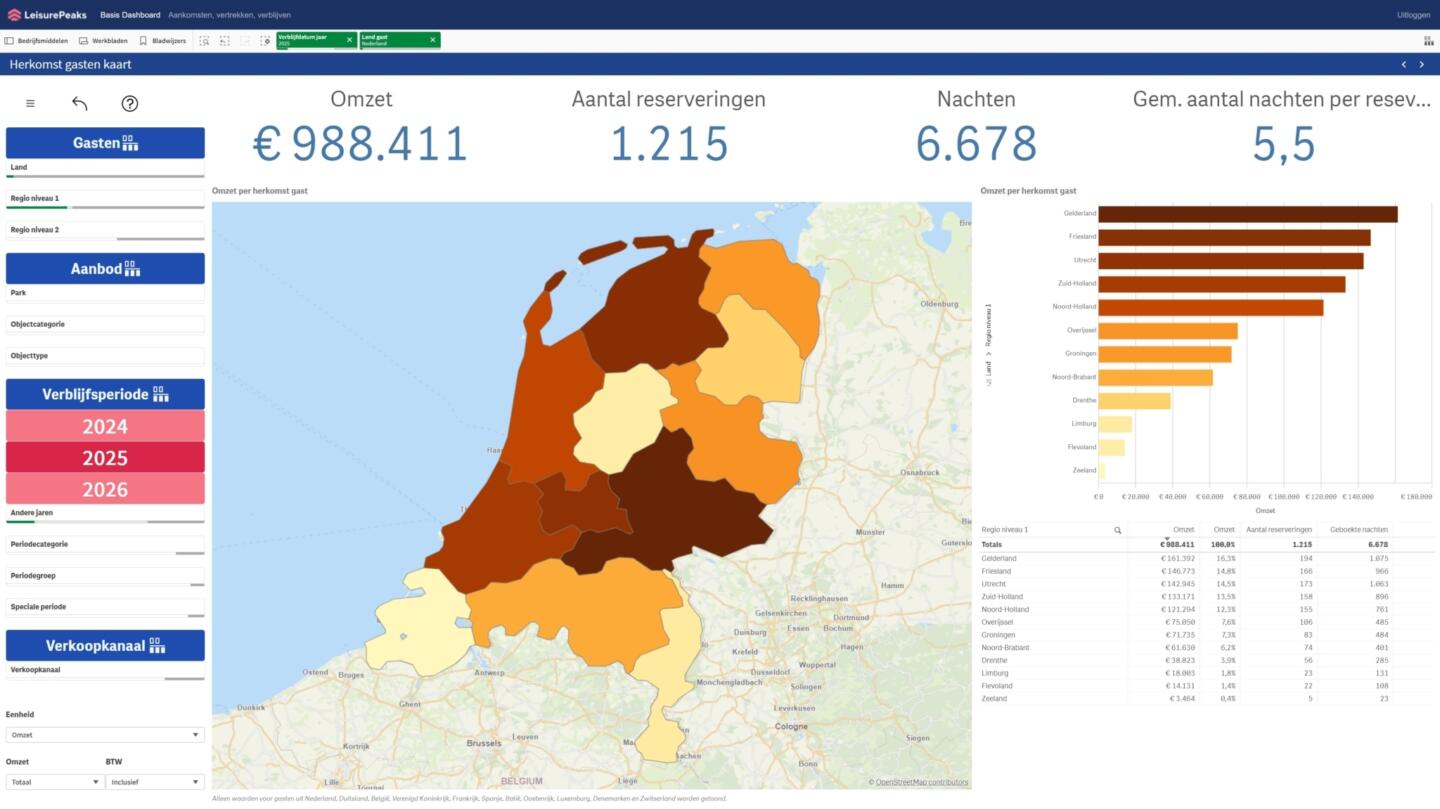The image size is (1440, 809).
Task: Go to previous sheet arrow
Action: [1404, 65]
